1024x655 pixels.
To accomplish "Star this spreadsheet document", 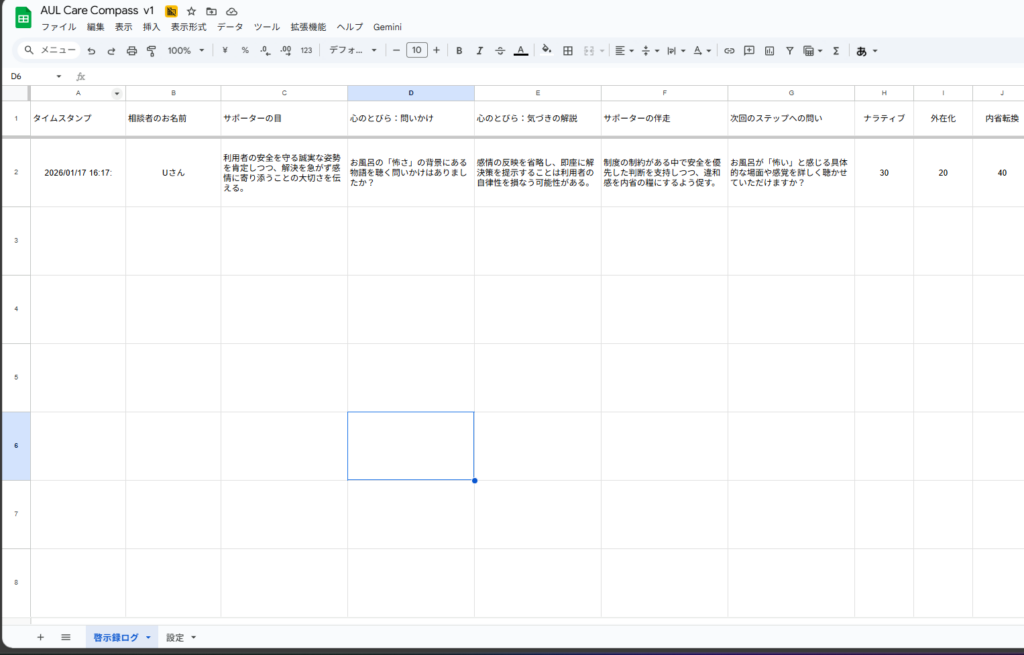I will tap(191, 10).
